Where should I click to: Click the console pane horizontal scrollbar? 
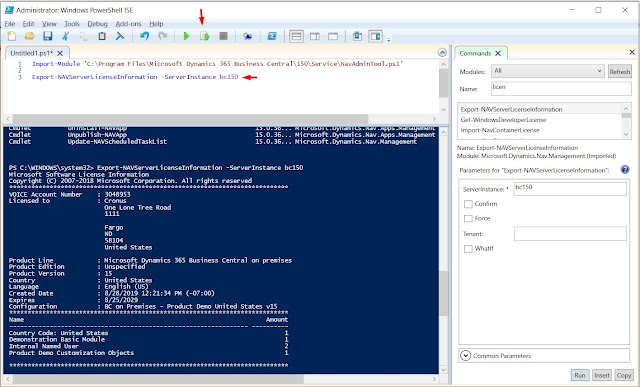[x=157, y=379]
